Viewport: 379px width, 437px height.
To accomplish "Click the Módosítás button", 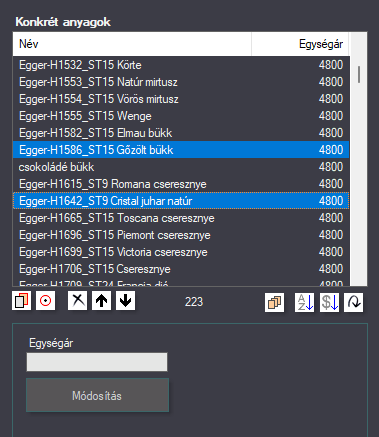I will pyautogui.click(x=97, y=395).
